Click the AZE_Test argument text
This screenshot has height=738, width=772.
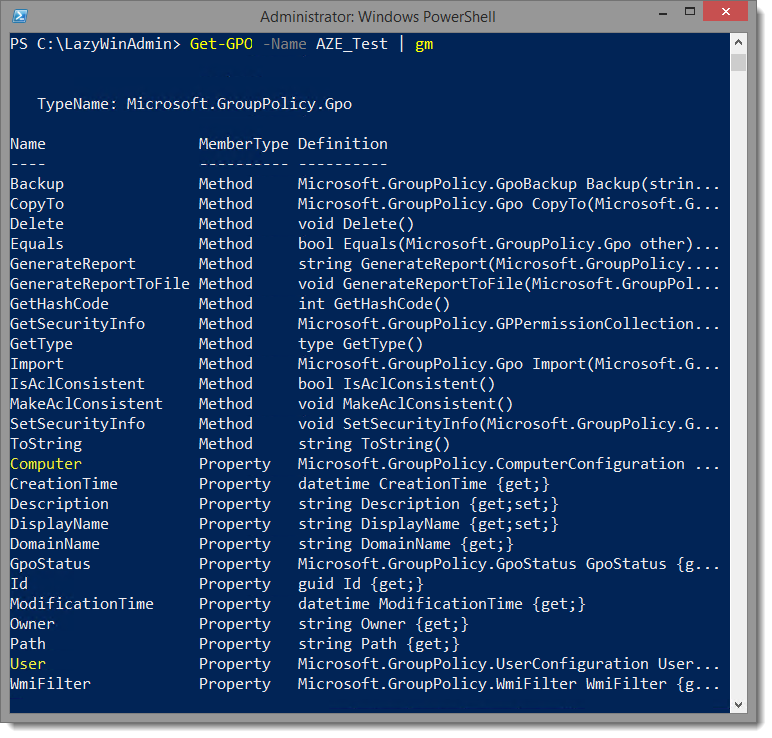coord(352,44)
